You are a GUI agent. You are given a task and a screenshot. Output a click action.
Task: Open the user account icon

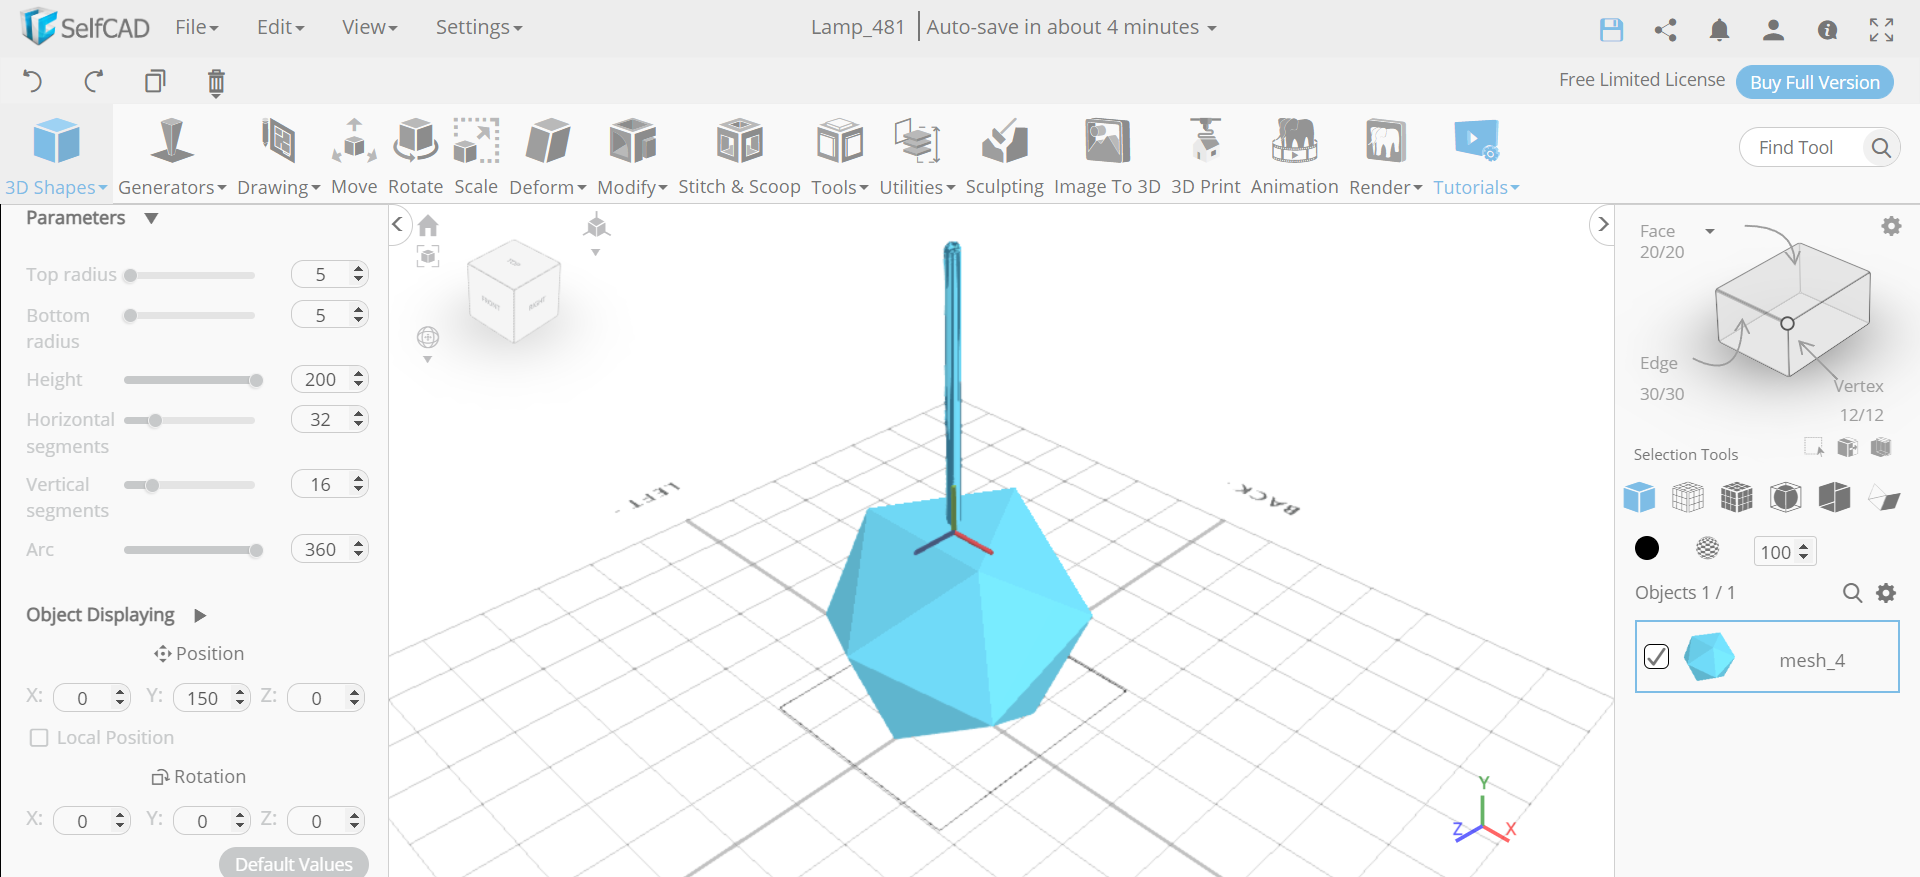[x=1773, y=30]
